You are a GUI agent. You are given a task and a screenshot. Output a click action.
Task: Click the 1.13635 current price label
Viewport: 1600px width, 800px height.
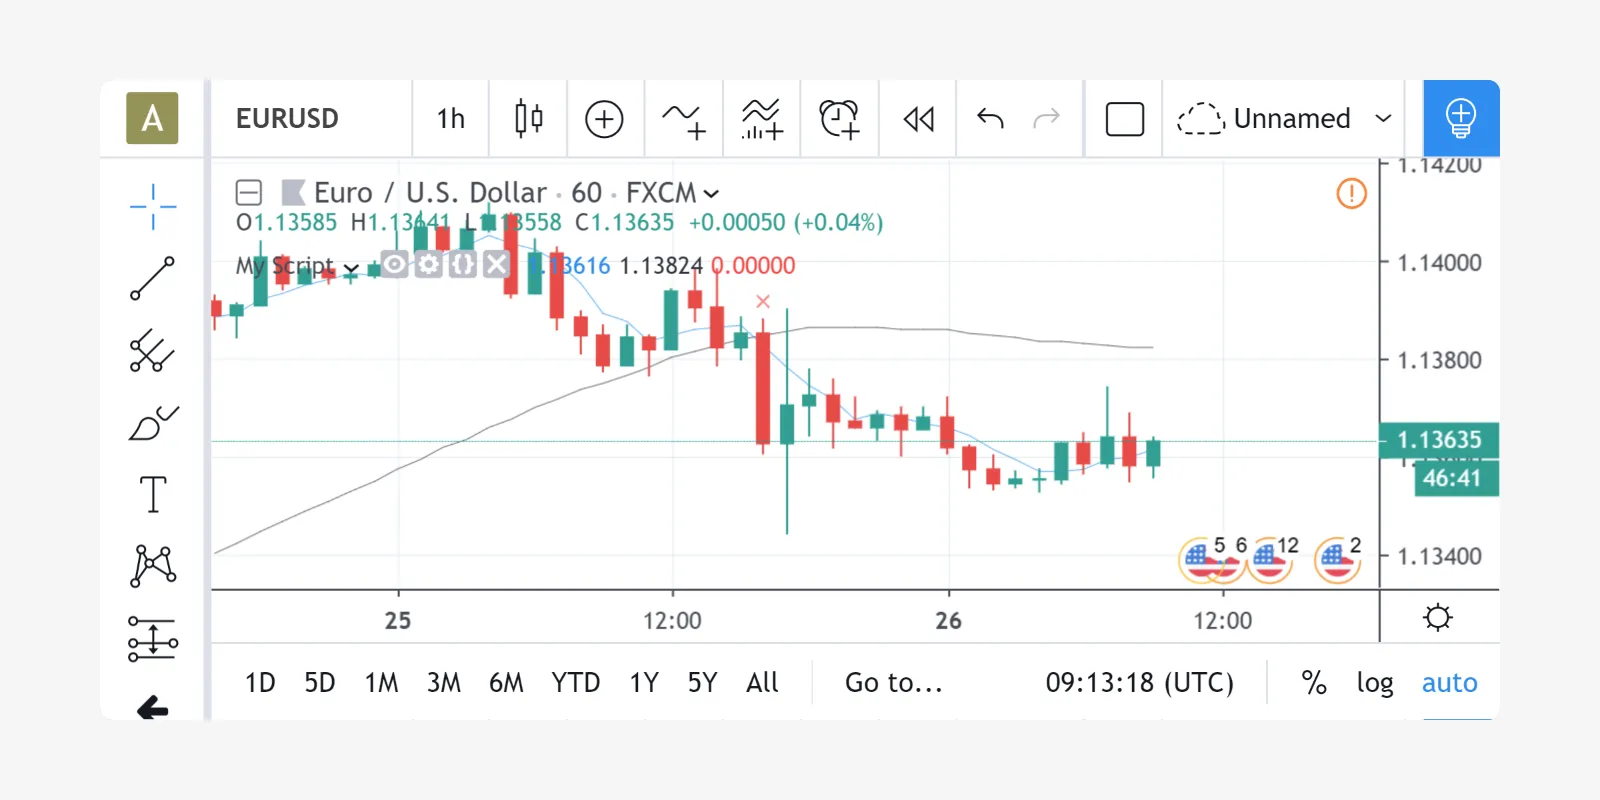(1439, 440)
